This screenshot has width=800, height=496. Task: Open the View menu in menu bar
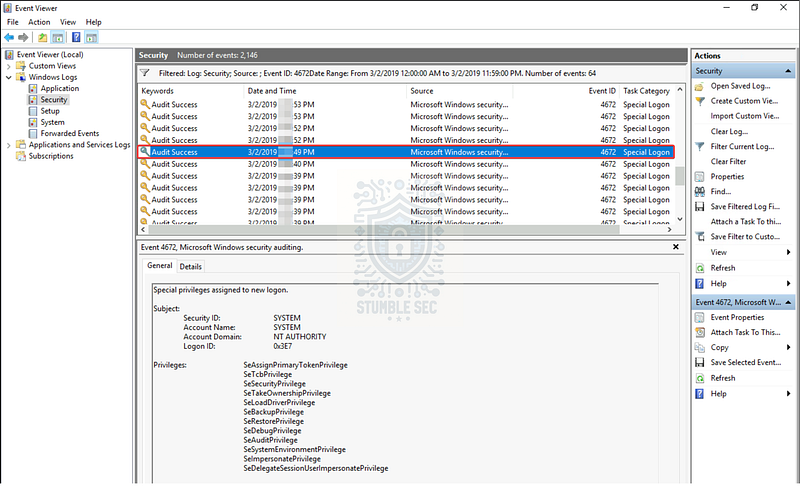pyautogui.click(x=68, y=22)
